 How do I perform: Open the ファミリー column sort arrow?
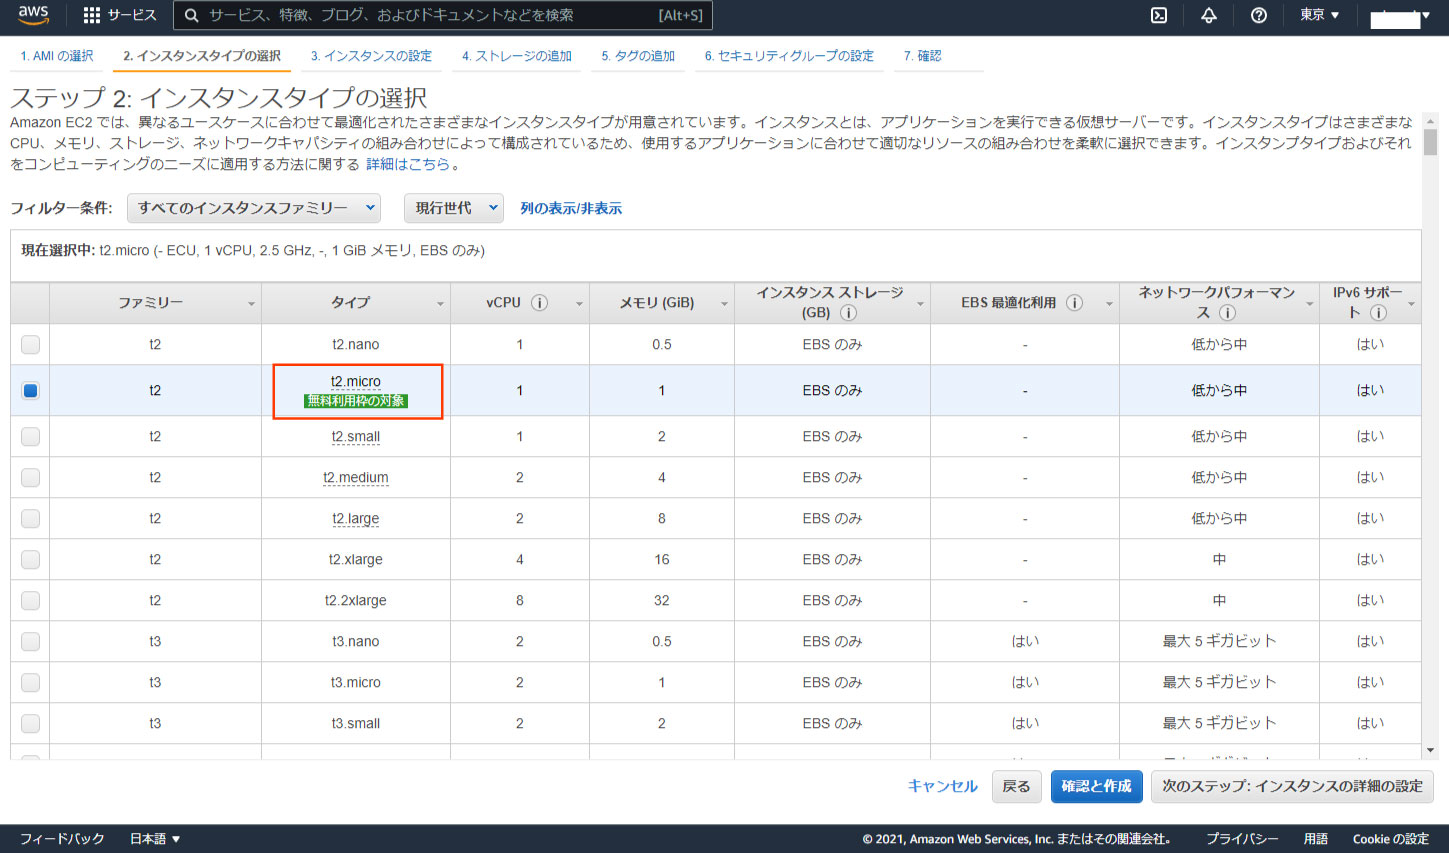pos(251,304)
